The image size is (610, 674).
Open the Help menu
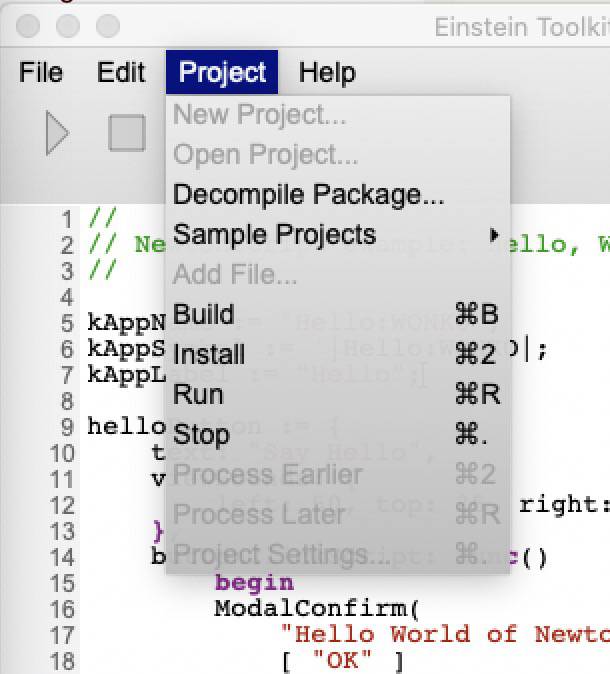pyautogui.click(x=327, y=73)
